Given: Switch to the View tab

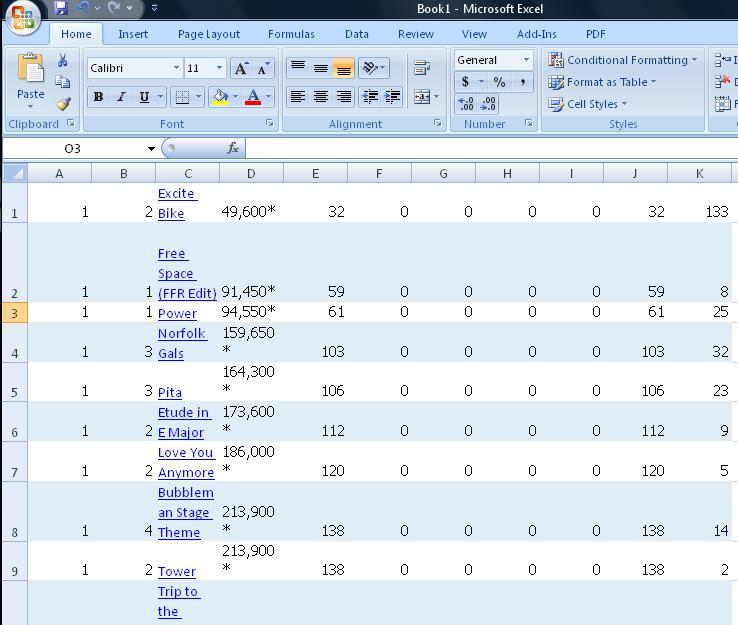Looking at the screenshot, I should point(474,34).
